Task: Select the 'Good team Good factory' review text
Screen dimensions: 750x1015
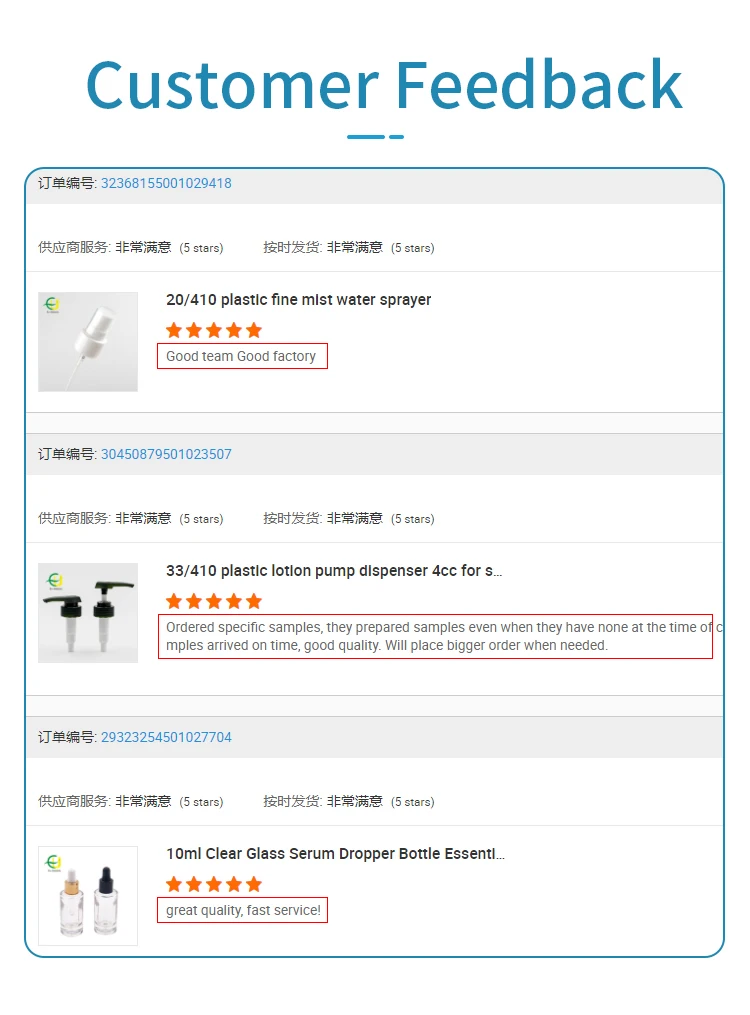Action: (x=241, y=357)
